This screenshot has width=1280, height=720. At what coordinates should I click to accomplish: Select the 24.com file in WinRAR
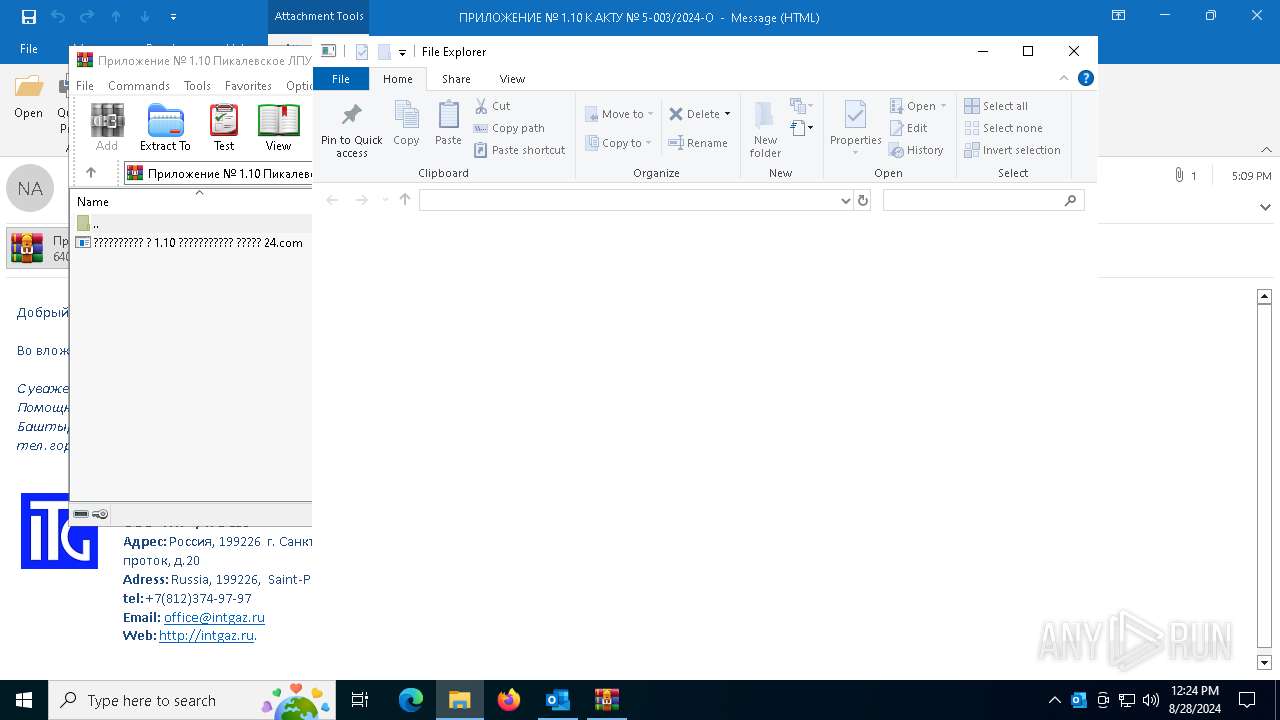(191, 243)
